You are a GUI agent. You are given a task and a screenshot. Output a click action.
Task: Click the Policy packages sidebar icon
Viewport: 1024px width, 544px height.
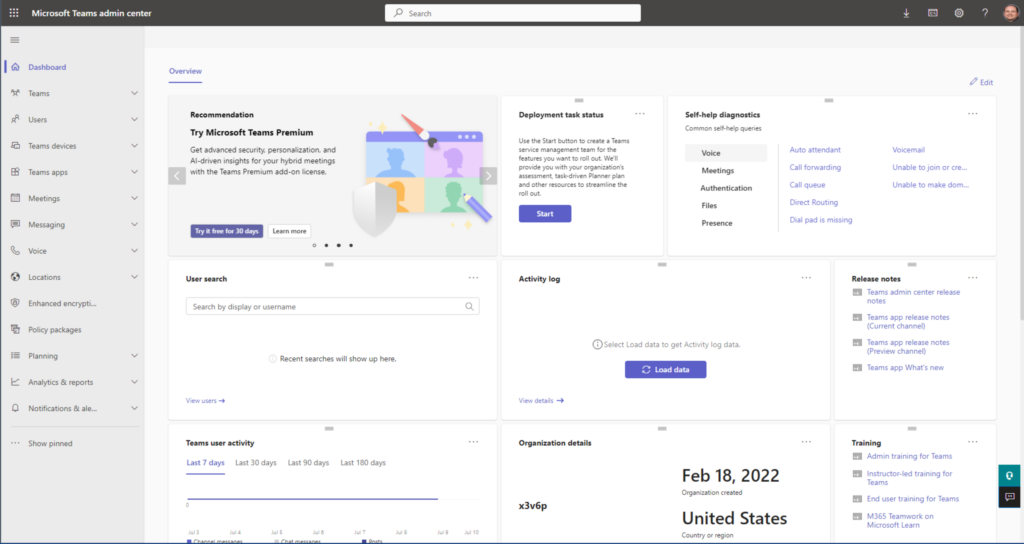(x=15, y=329)
